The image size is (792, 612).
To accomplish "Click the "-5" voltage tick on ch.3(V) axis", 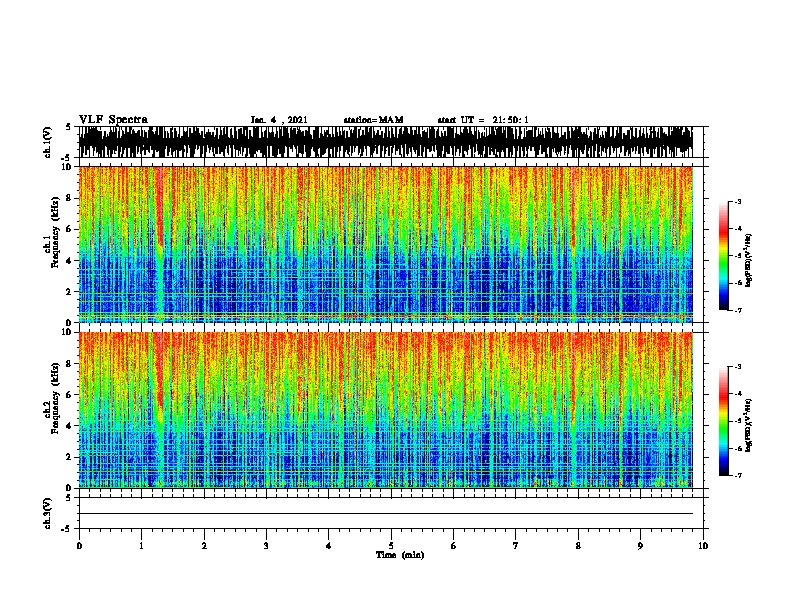I will pyautogui.click(x=67, y=529).
